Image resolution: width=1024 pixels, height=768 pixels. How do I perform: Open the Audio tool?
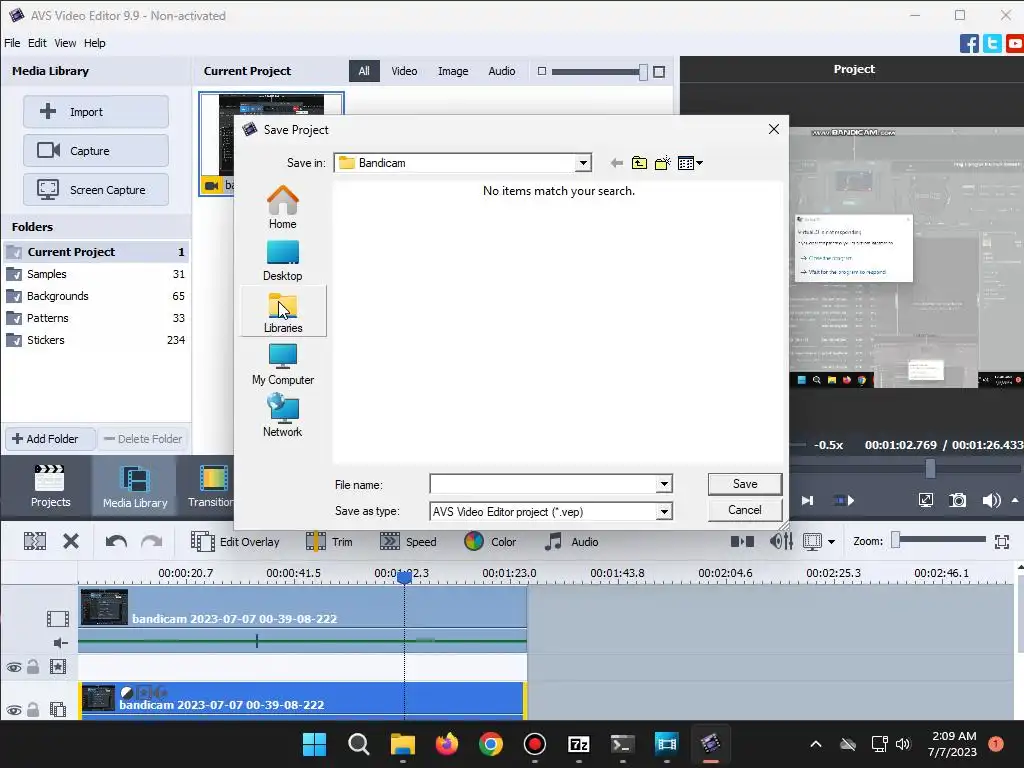point(571,541)
